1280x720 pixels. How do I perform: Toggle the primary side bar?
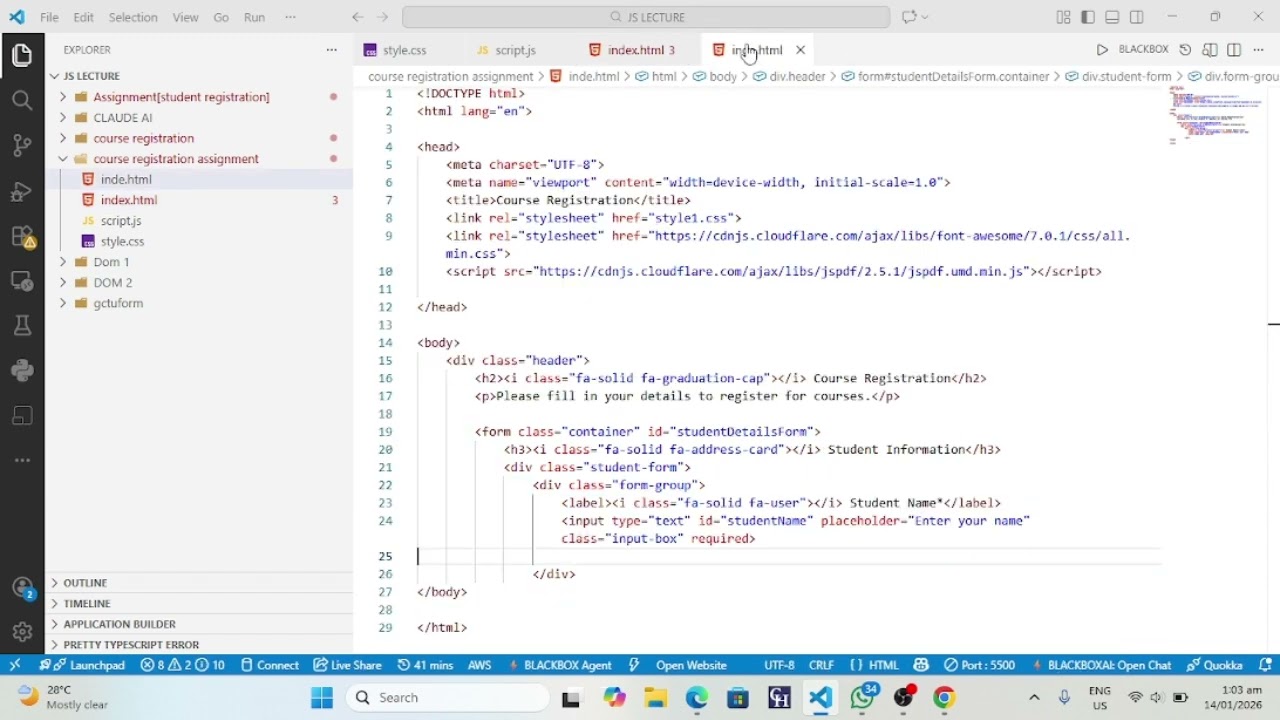click(x=1088, y=17)
